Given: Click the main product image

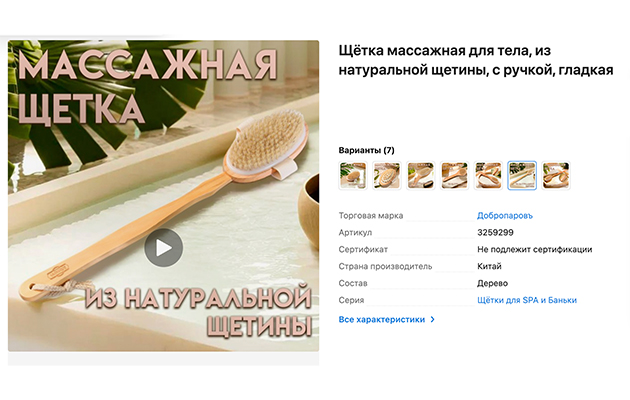Looking at the screenshot, I should [x=164, y=196].
